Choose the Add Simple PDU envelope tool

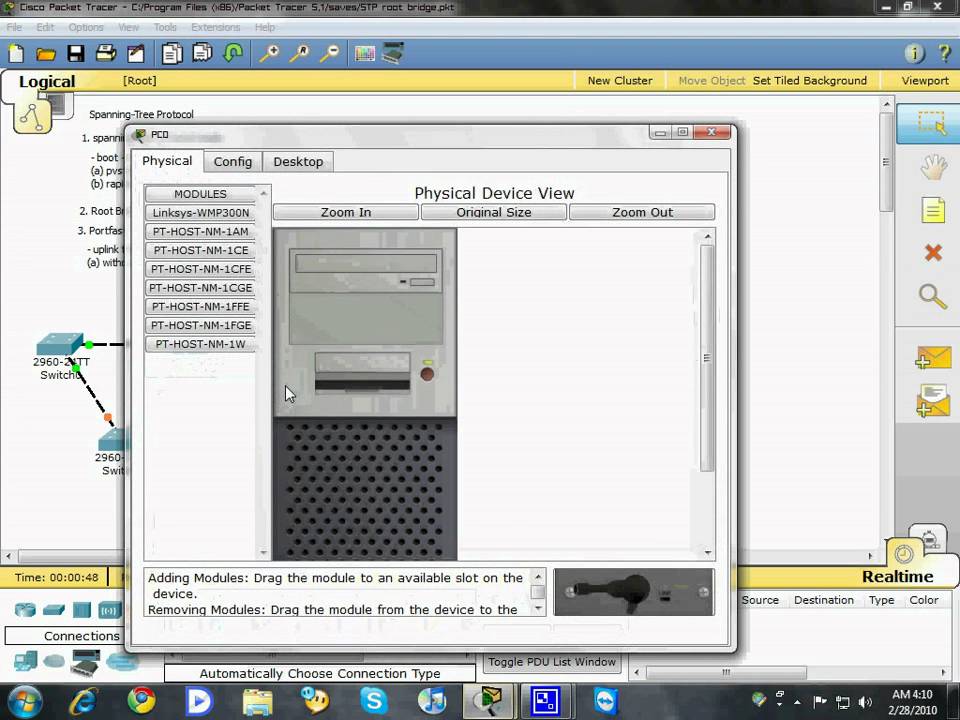(933, 358)
